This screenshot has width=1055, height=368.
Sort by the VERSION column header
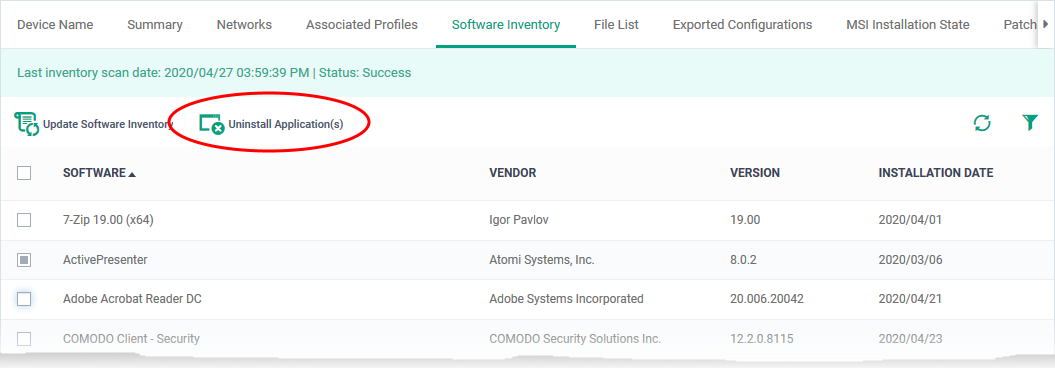pyautogui.click(x=755, y=173)
